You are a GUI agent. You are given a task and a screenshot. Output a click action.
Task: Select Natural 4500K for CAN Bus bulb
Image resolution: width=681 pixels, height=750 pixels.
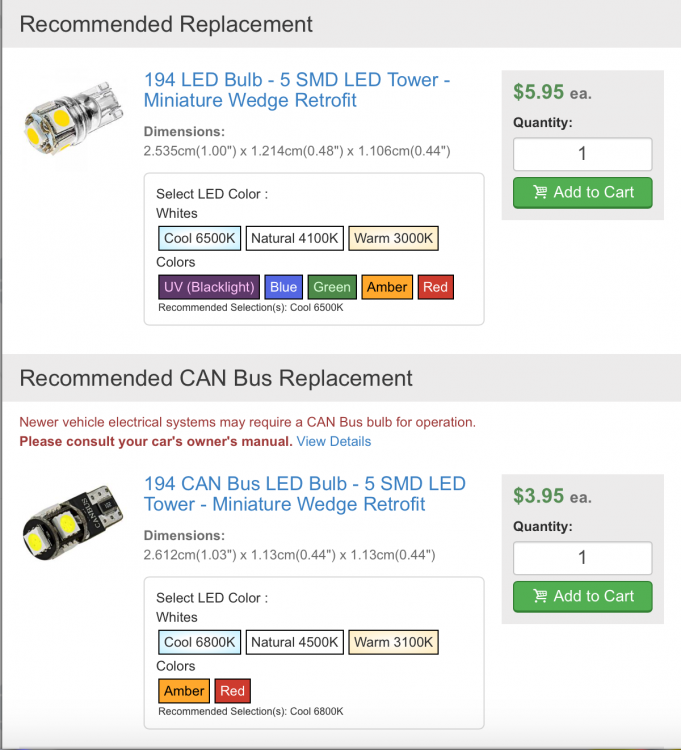[295, 642]
